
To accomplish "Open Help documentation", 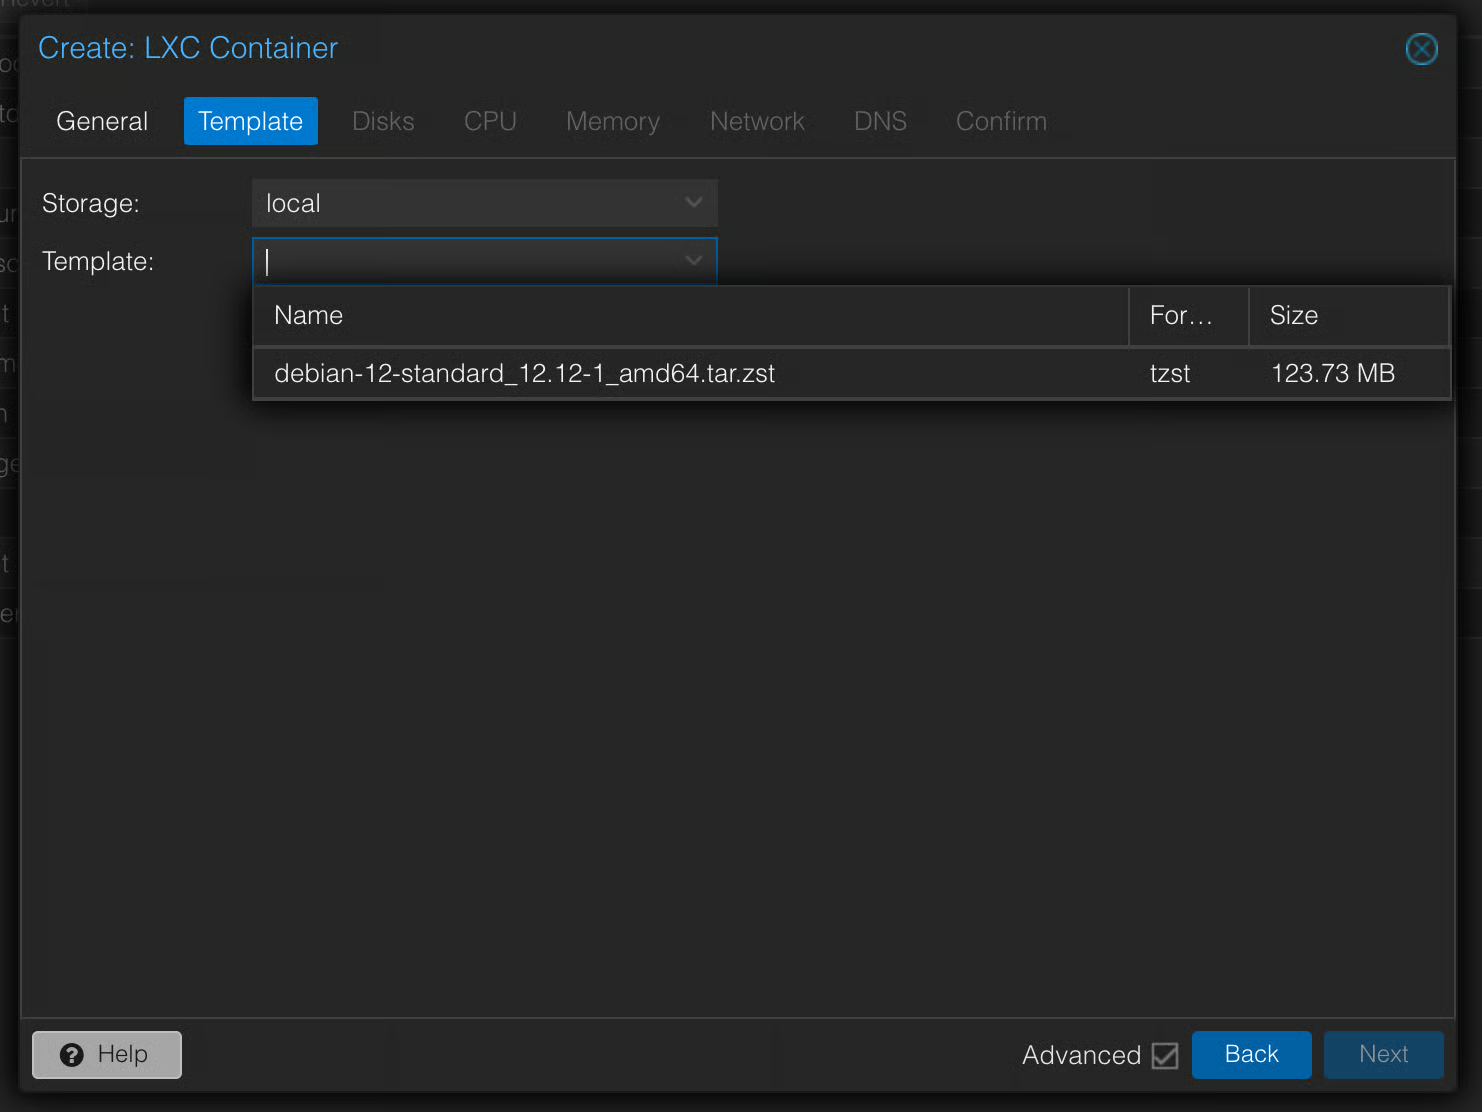I will tap(107, 1055).
